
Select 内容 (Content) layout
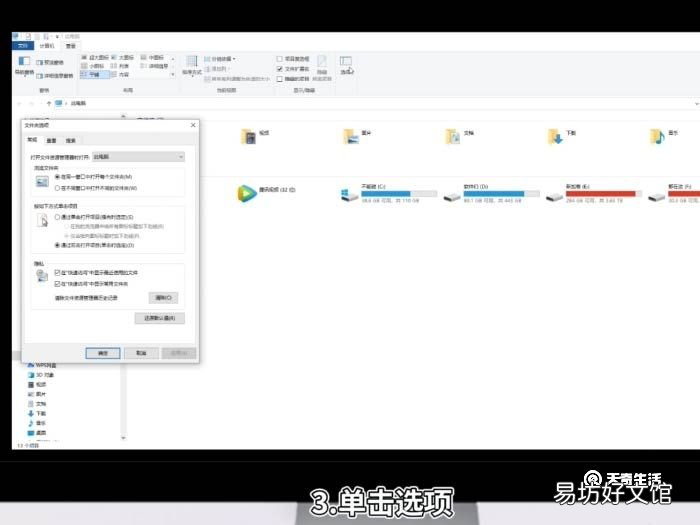(120, 75)
